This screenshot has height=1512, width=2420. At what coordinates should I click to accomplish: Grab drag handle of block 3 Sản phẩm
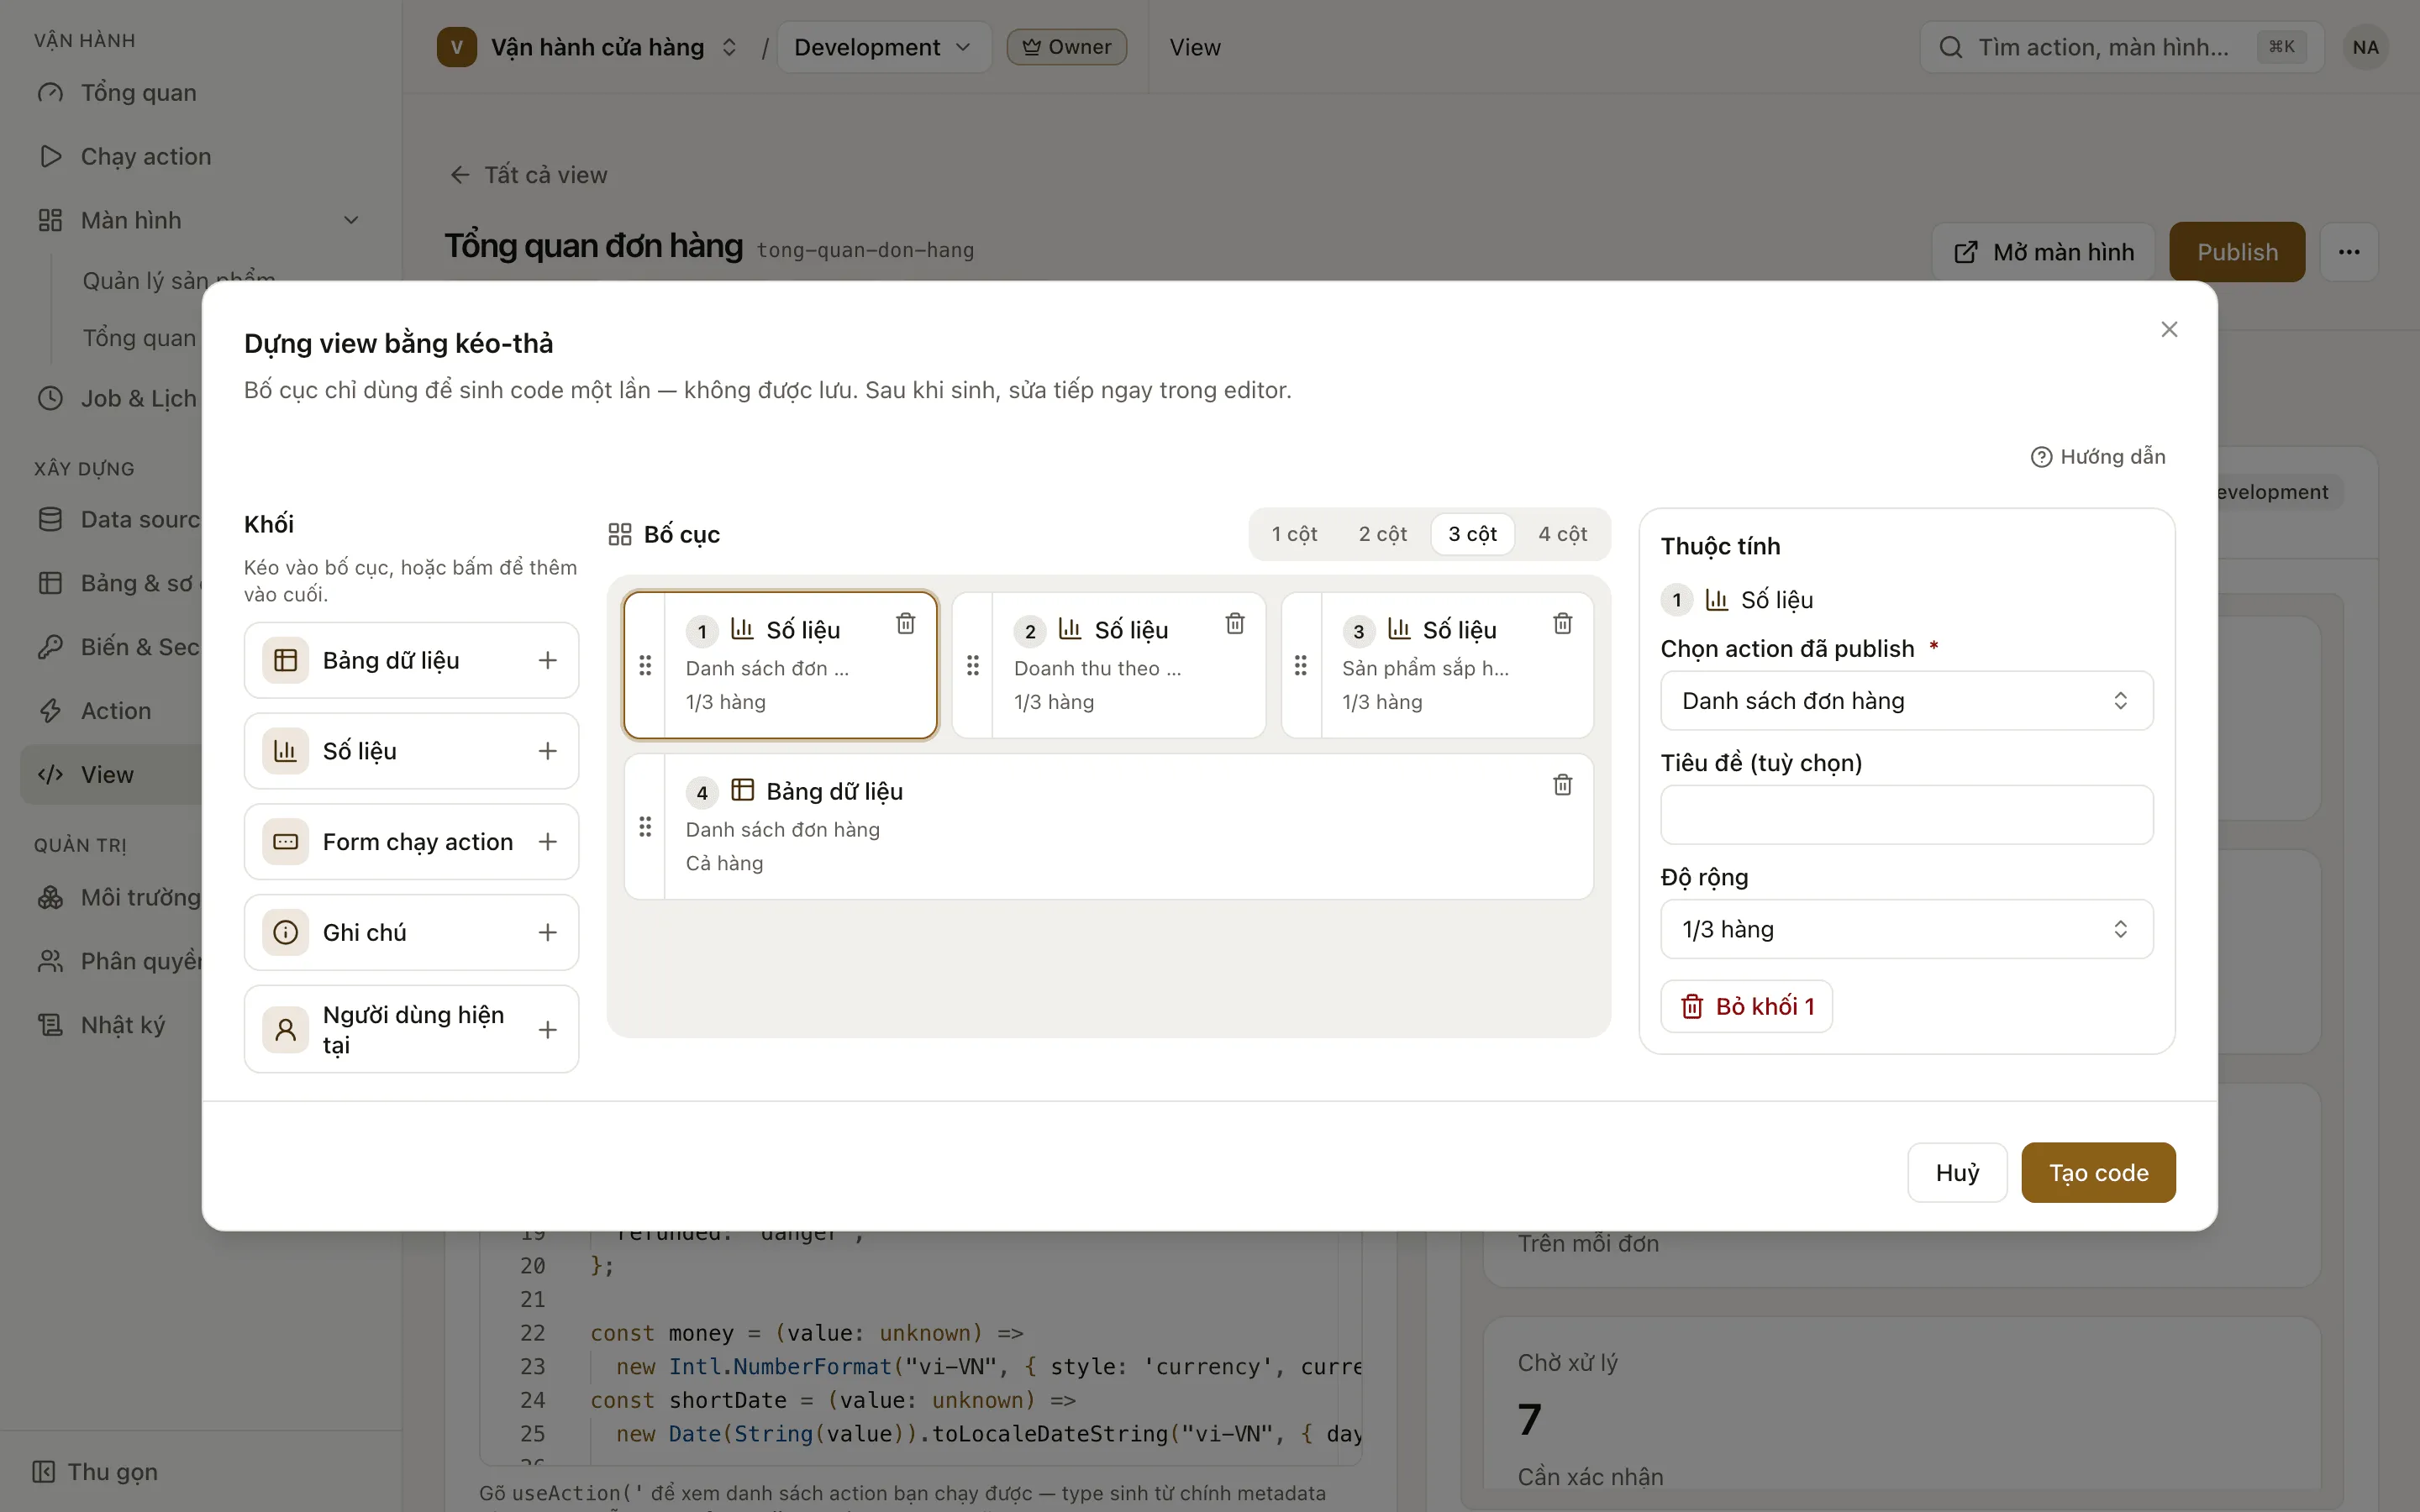click(x=1301, y=665)
